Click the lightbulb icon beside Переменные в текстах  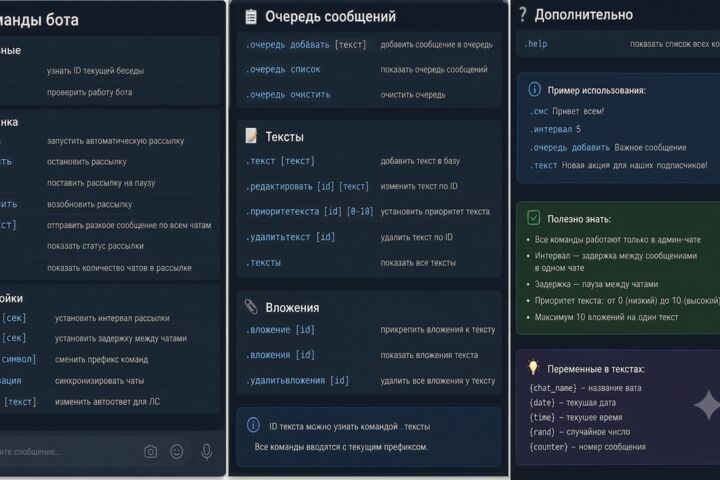533,368
